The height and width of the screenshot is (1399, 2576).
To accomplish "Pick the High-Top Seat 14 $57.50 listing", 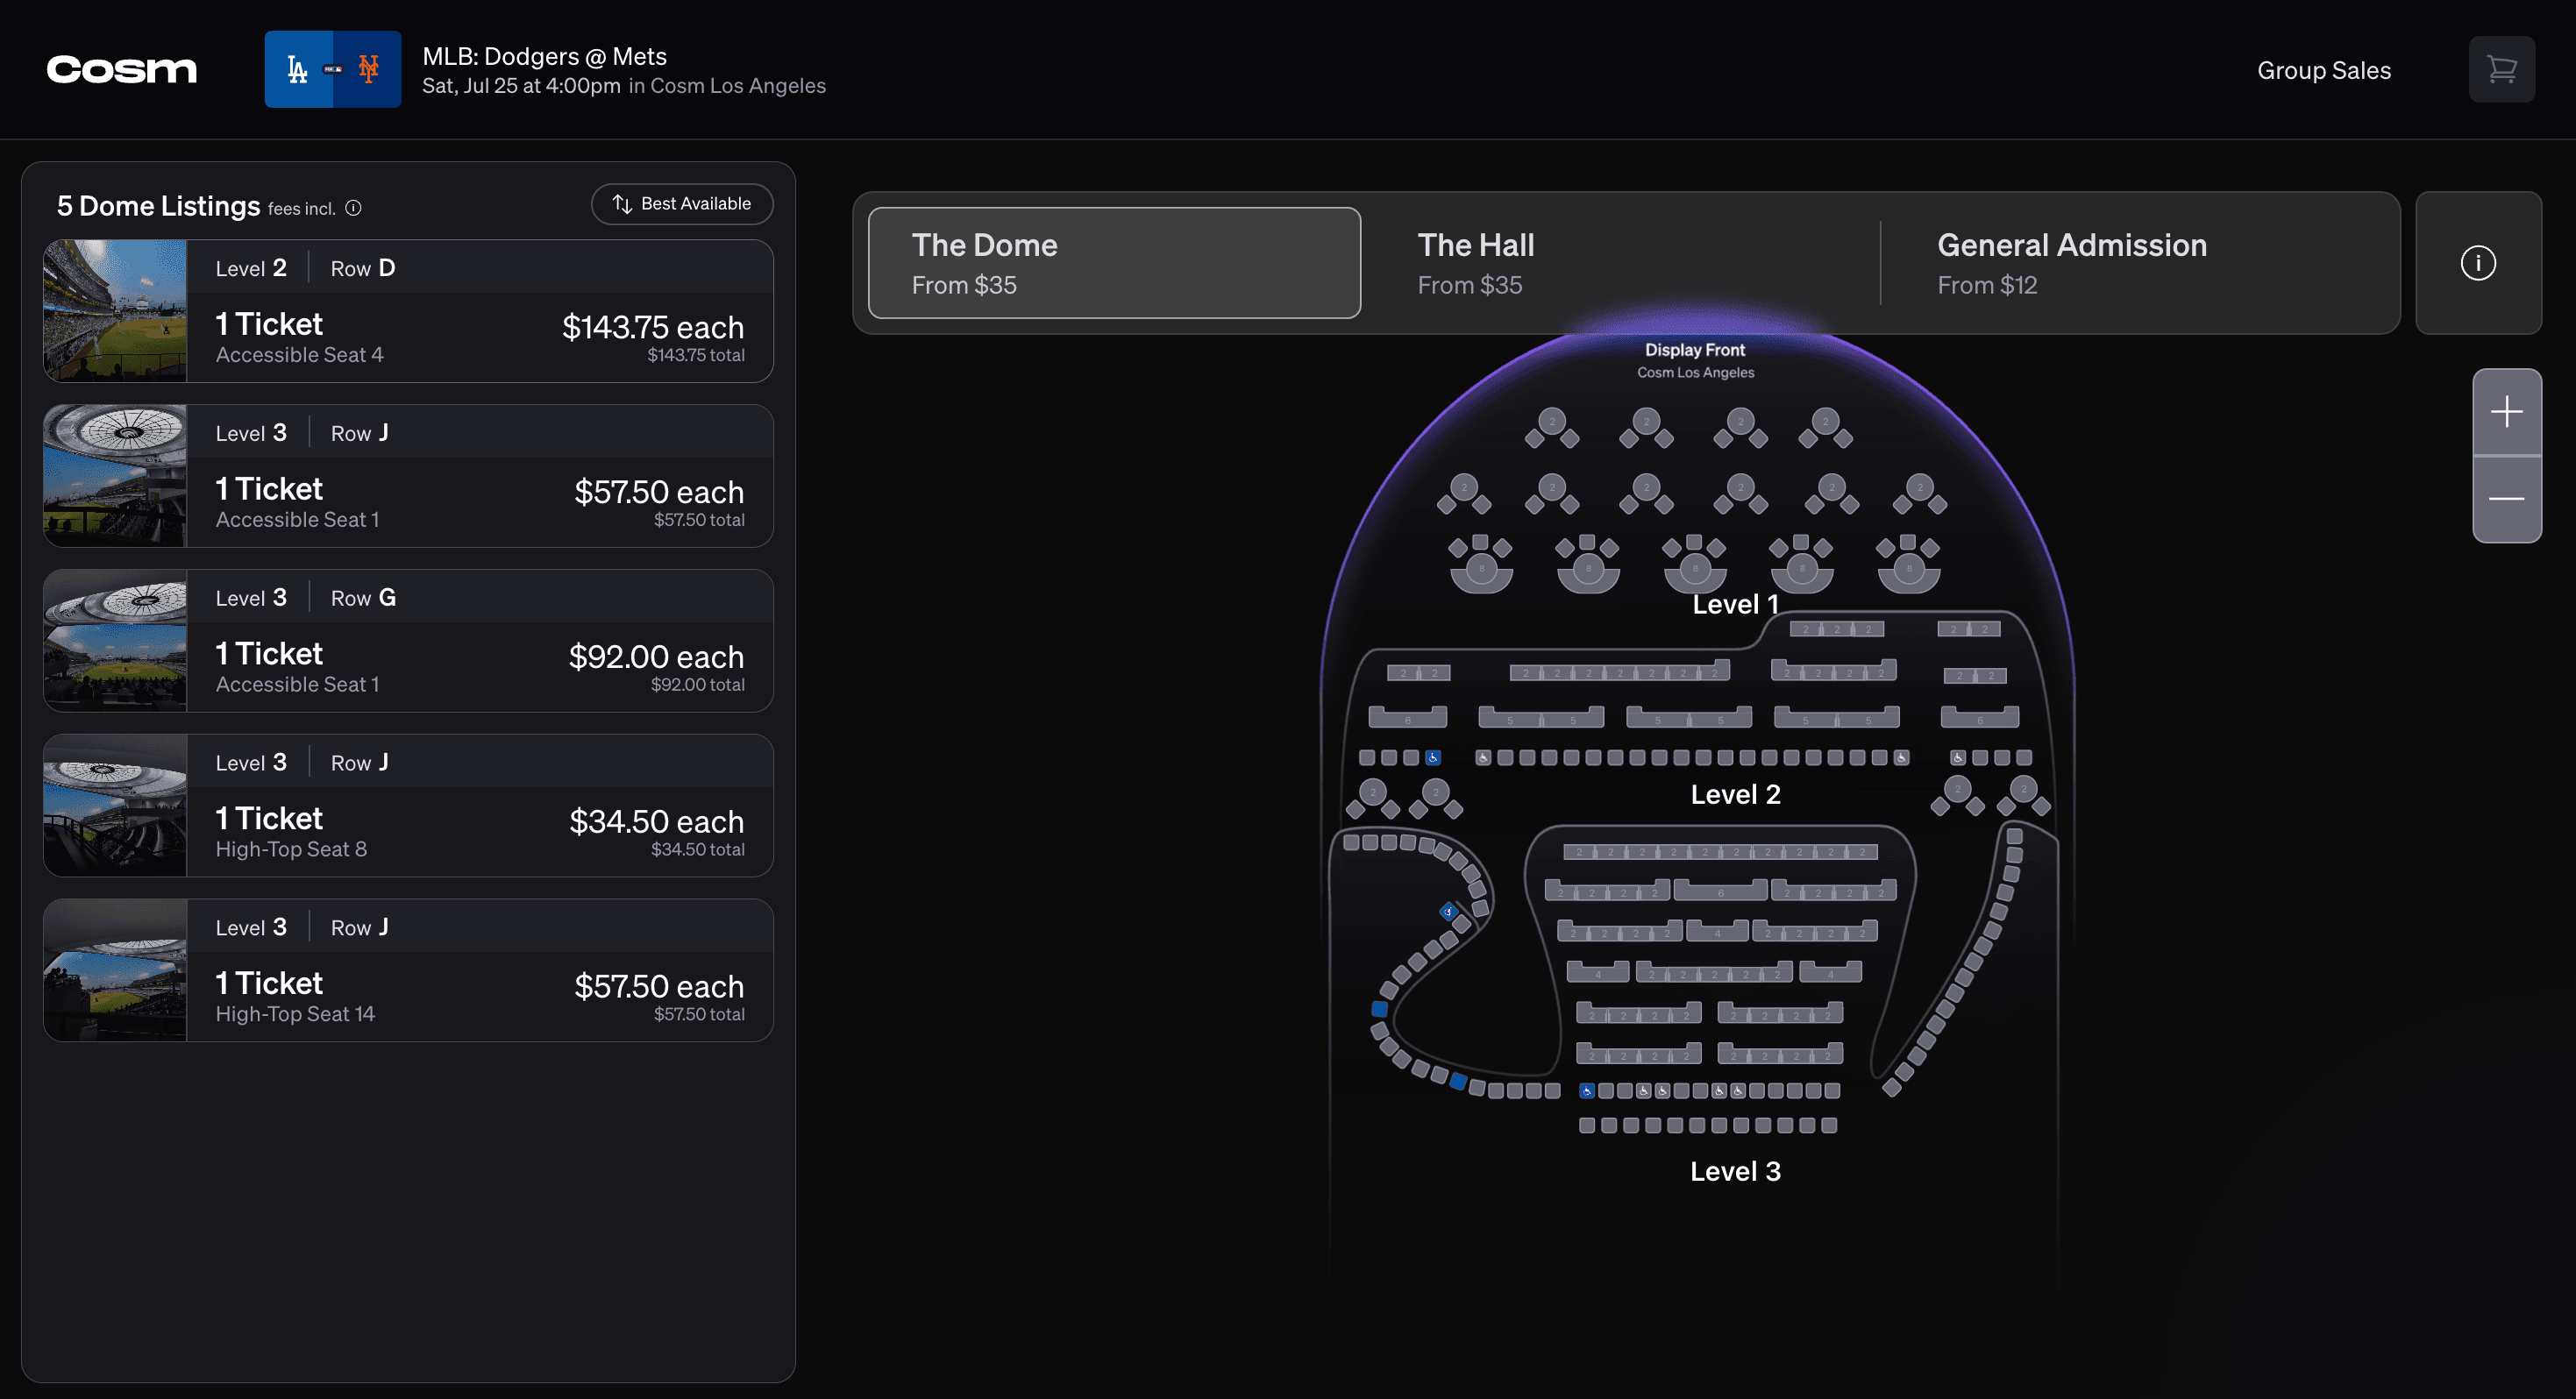I will point(408,970).
